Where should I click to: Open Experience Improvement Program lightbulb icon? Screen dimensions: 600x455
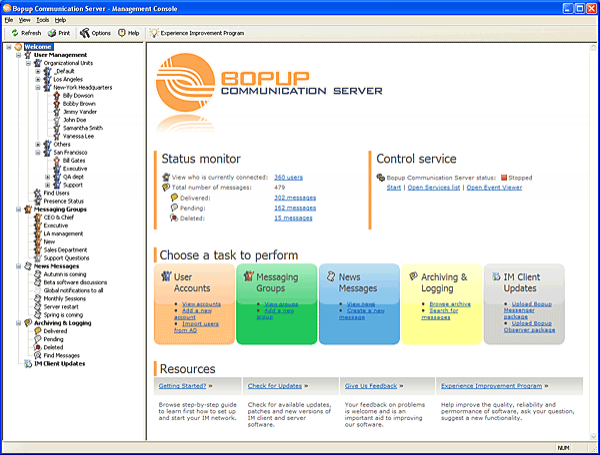click(154, 33)
